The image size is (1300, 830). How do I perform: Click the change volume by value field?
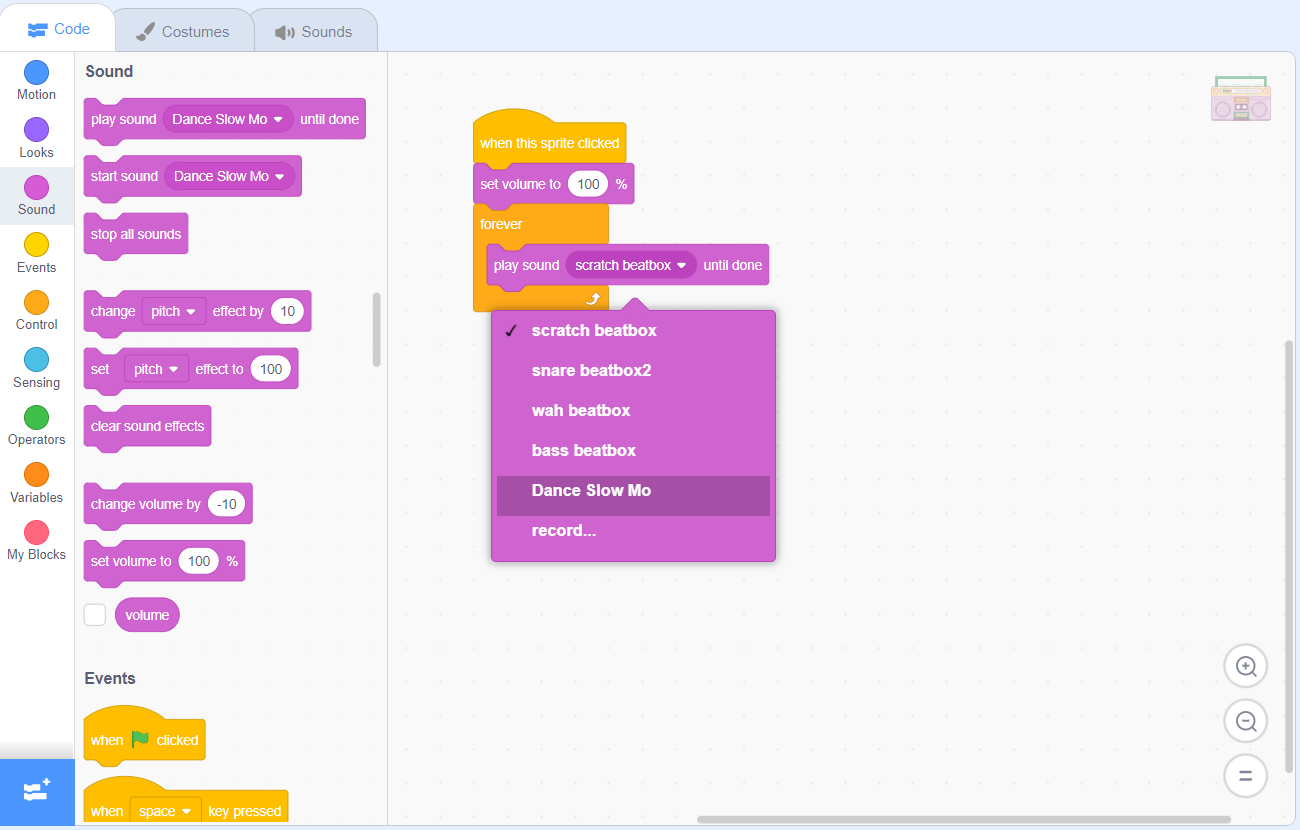click(x=227, y=505)
